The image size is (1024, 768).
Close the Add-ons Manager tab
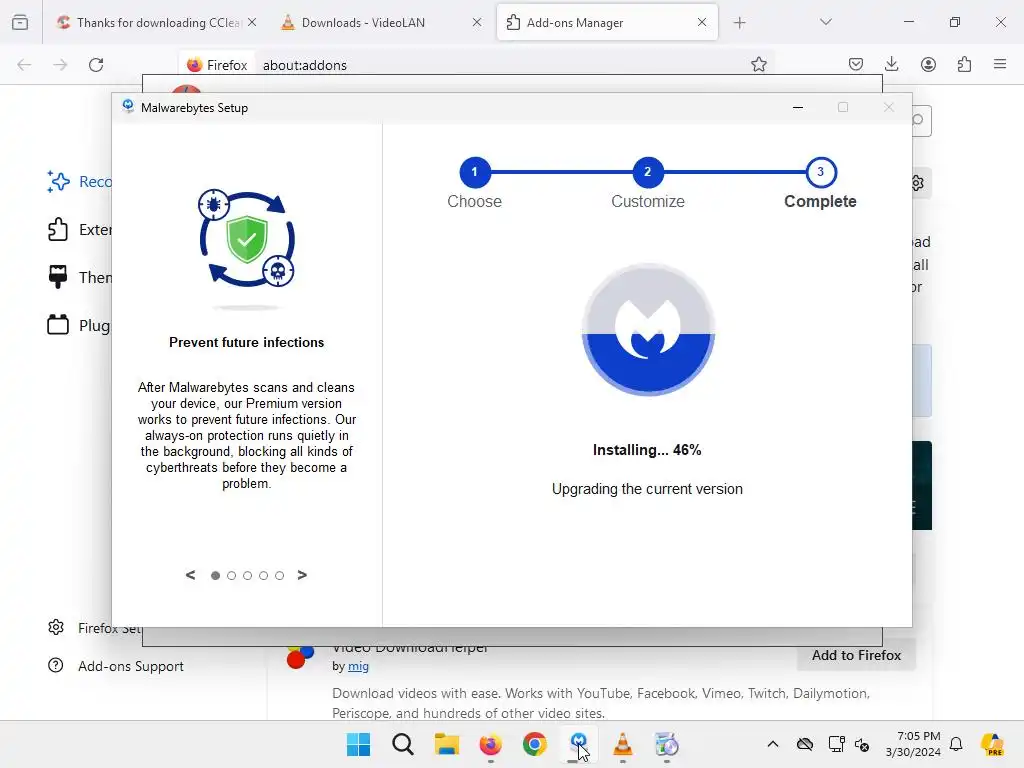pyautogui.click(x=702, y=23)
